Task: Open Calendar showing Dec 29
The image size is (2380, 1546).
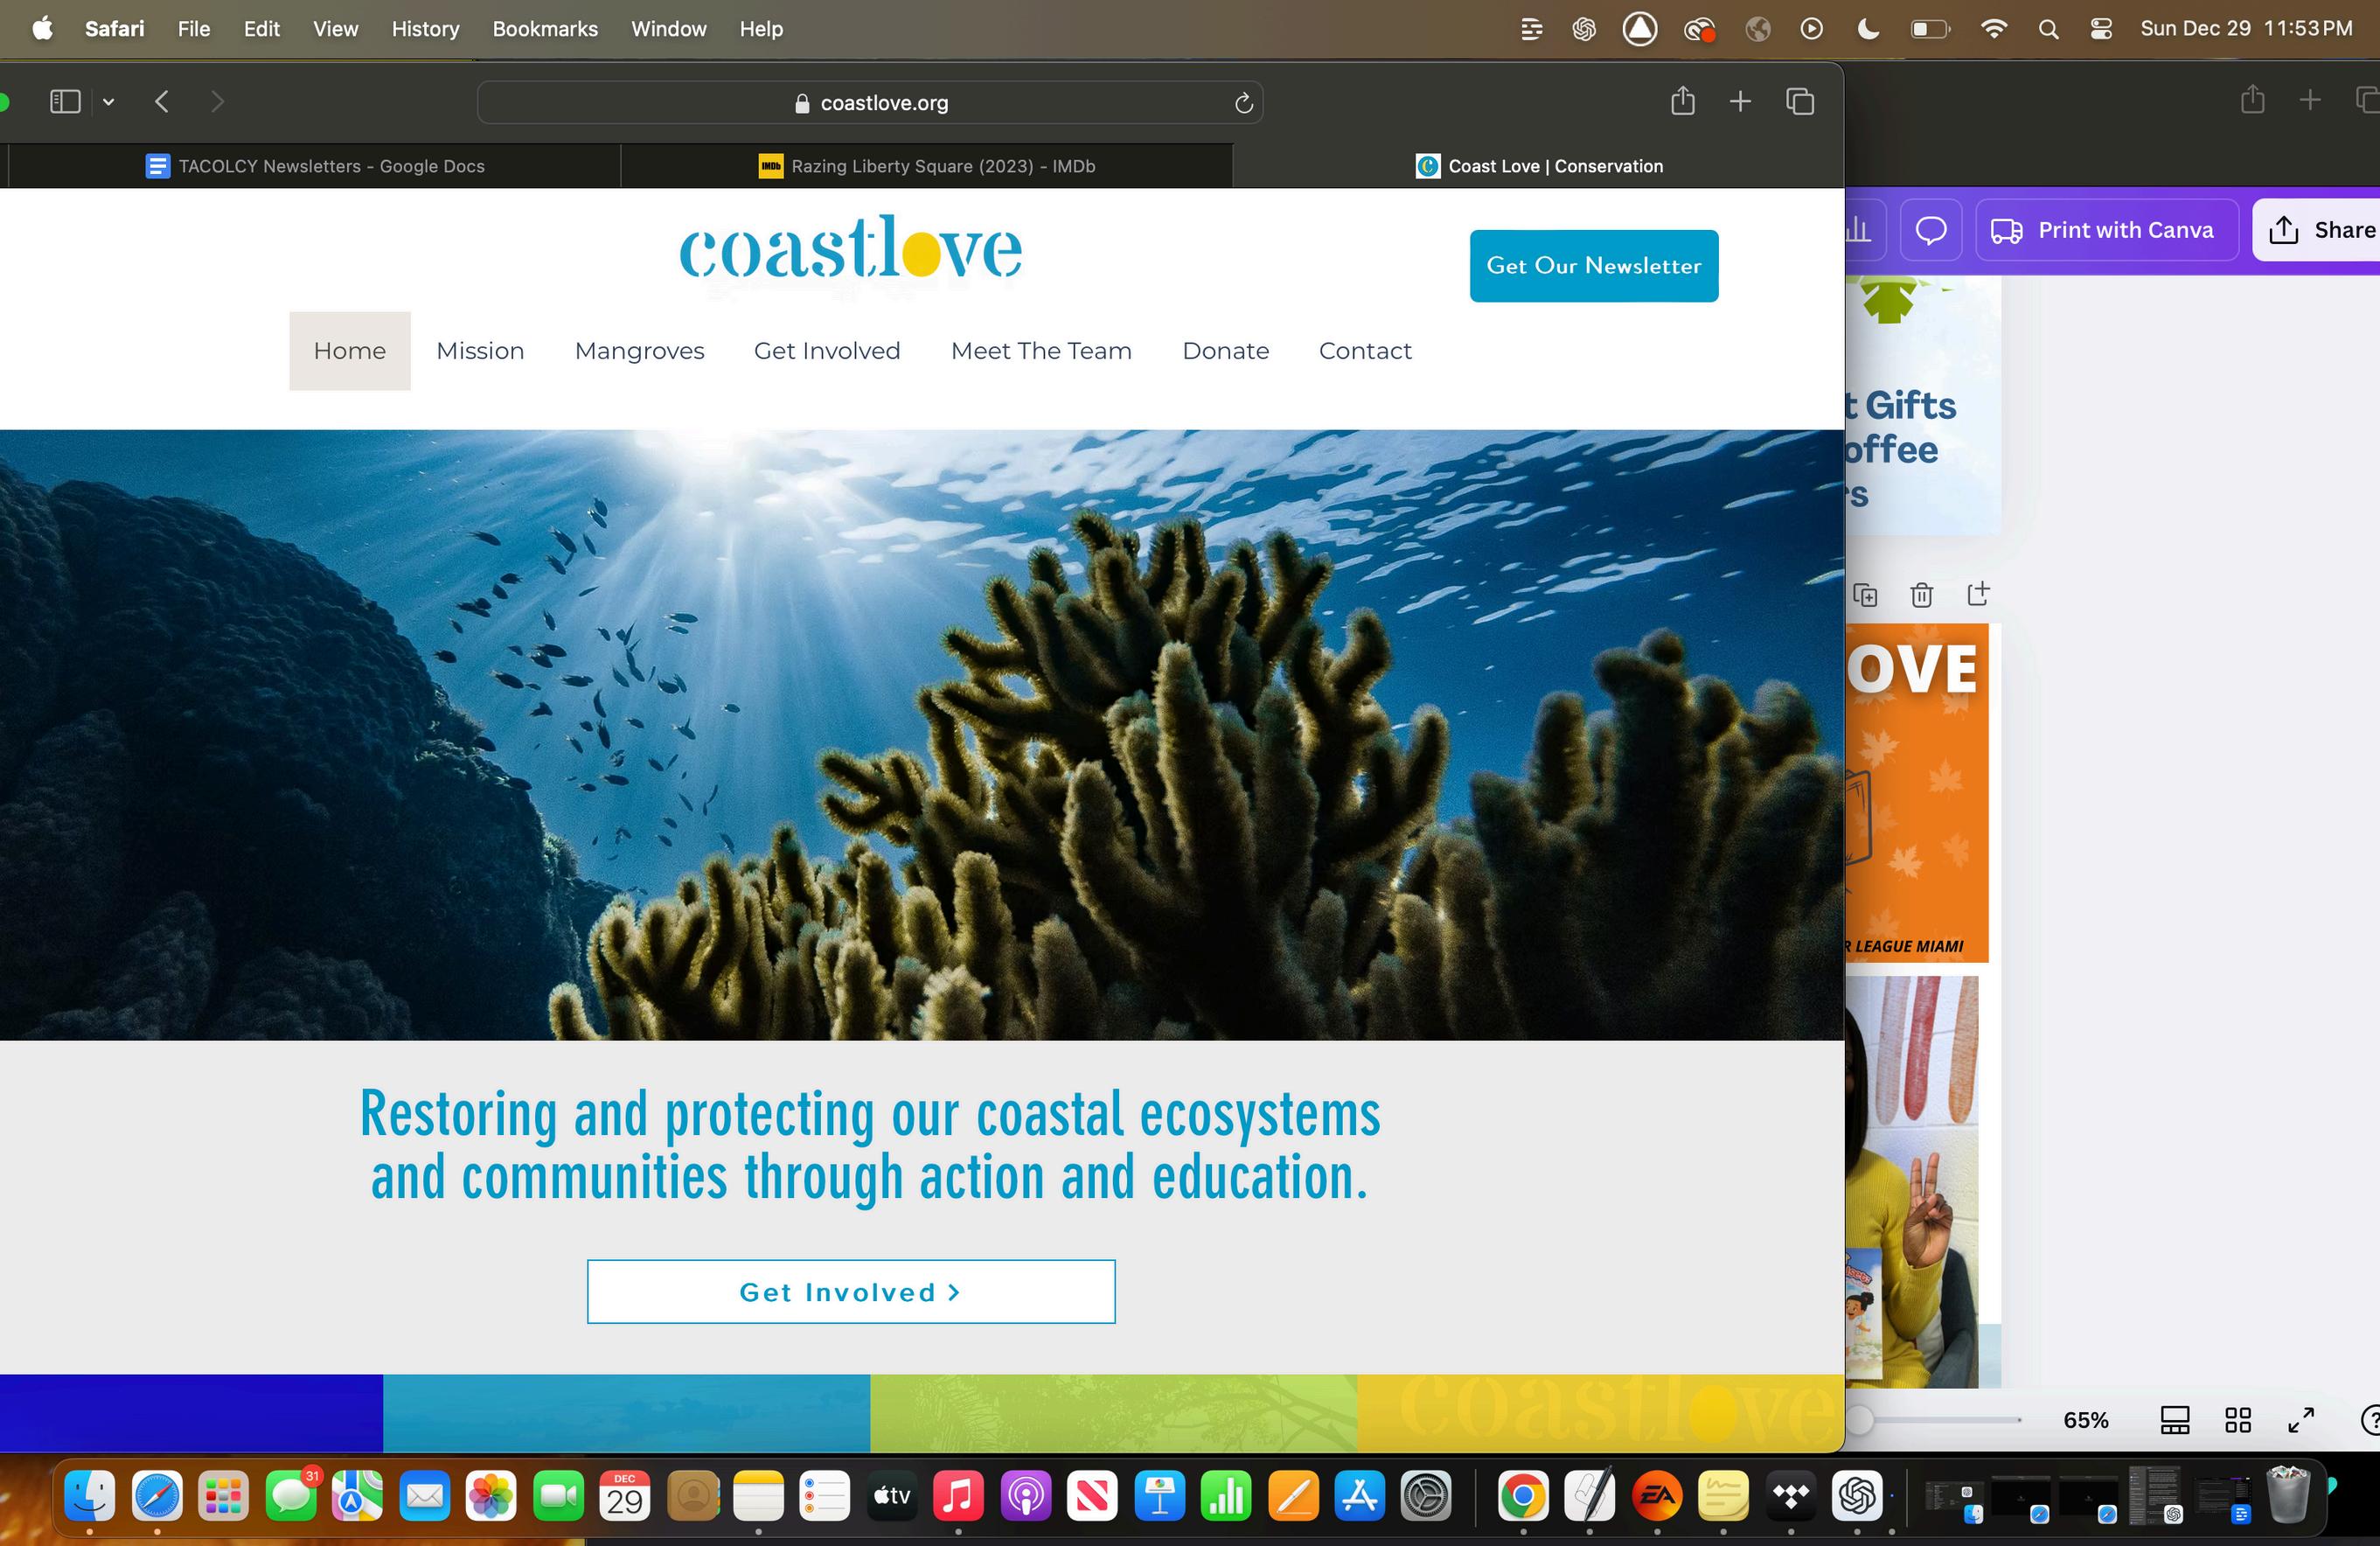Action: click(x=625, y=1496)
